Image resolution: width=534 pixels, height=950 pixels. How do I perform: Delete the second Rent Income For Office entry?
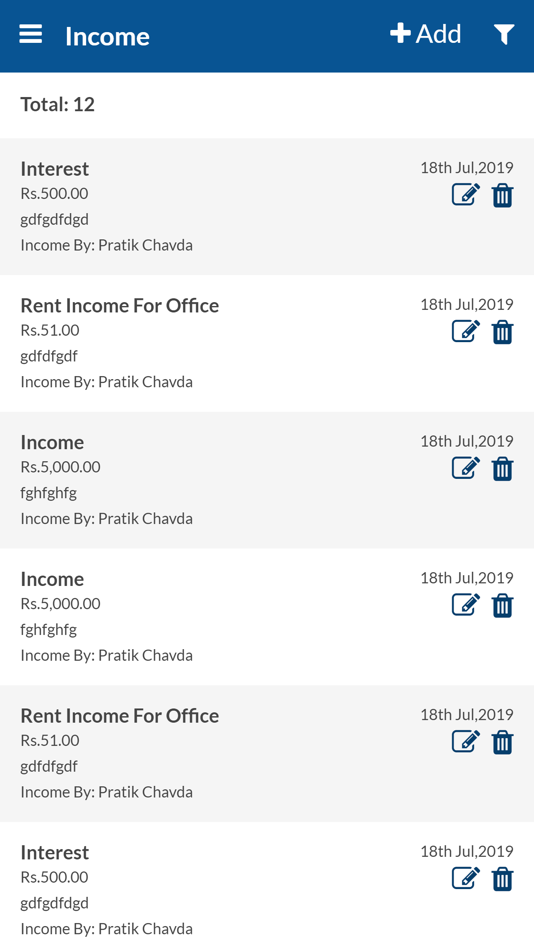[x=502, y=742]
